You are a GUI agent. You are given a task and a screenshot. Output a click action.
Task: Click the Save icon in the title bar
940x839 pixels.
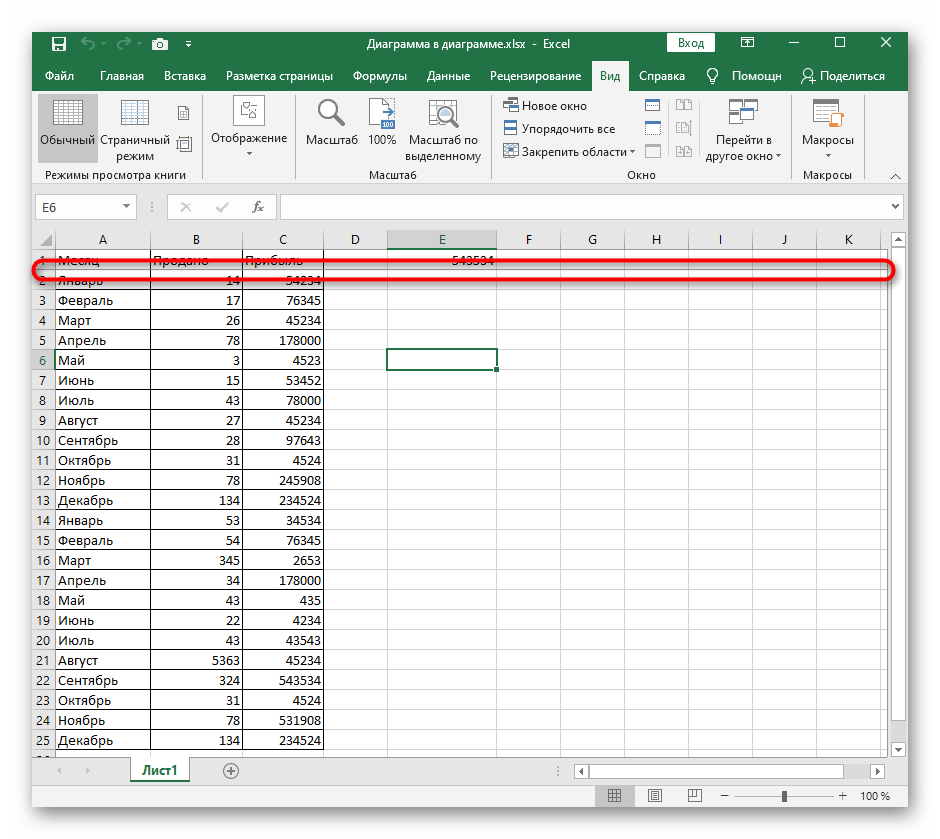pos(59,44)
